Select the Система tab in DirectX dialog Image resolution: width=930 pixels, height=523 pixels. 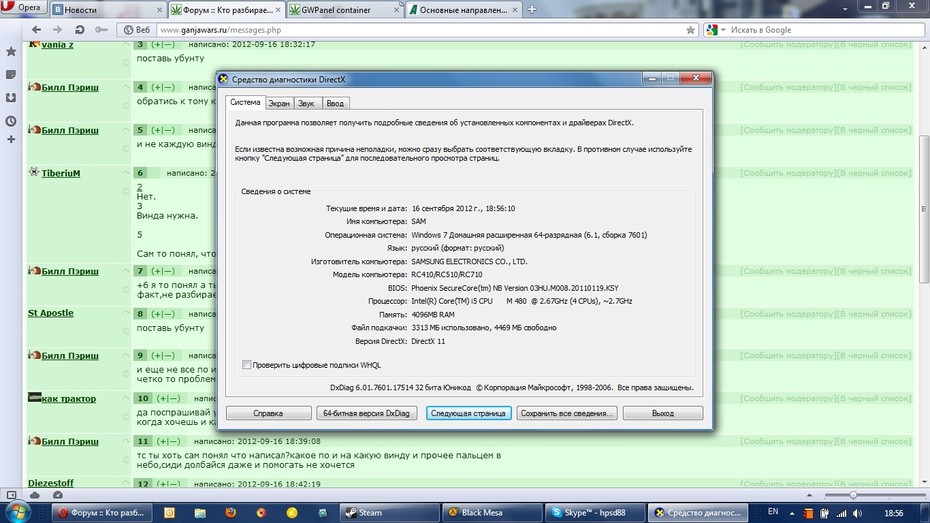tap(245, 102)
